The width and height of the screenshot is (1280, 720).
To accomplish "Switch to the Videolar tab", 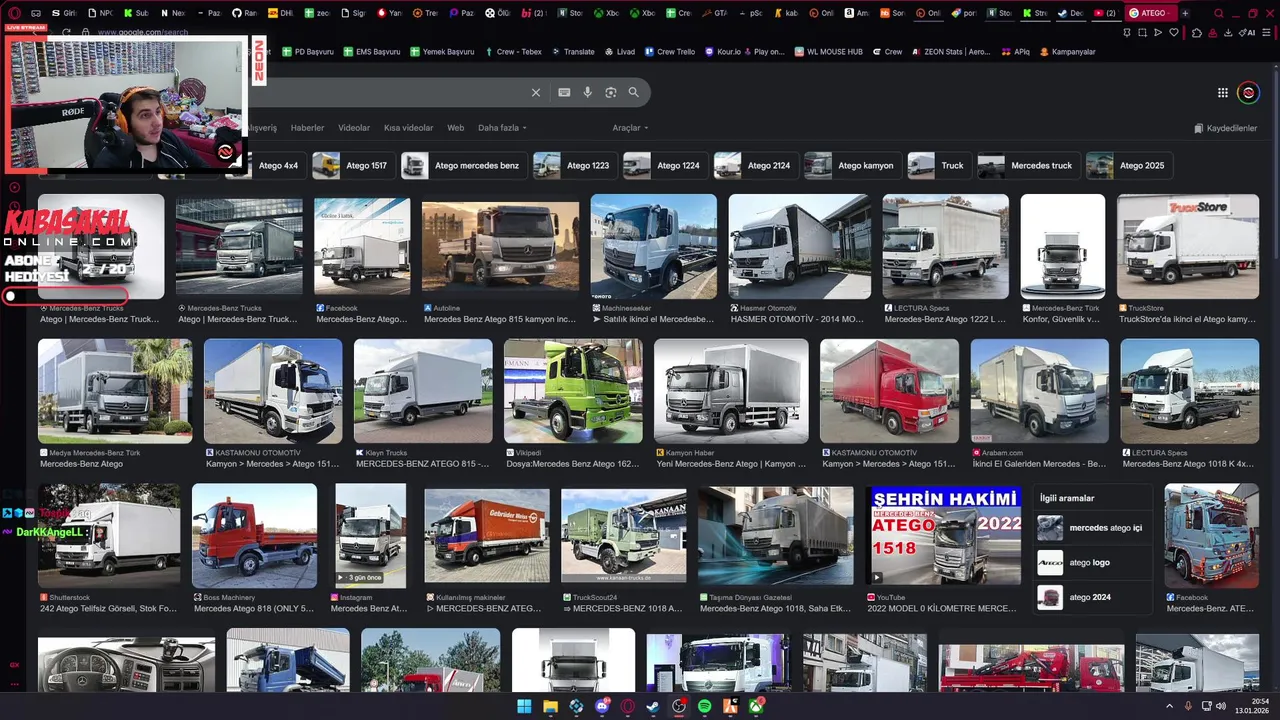I will tap(354, 128).
